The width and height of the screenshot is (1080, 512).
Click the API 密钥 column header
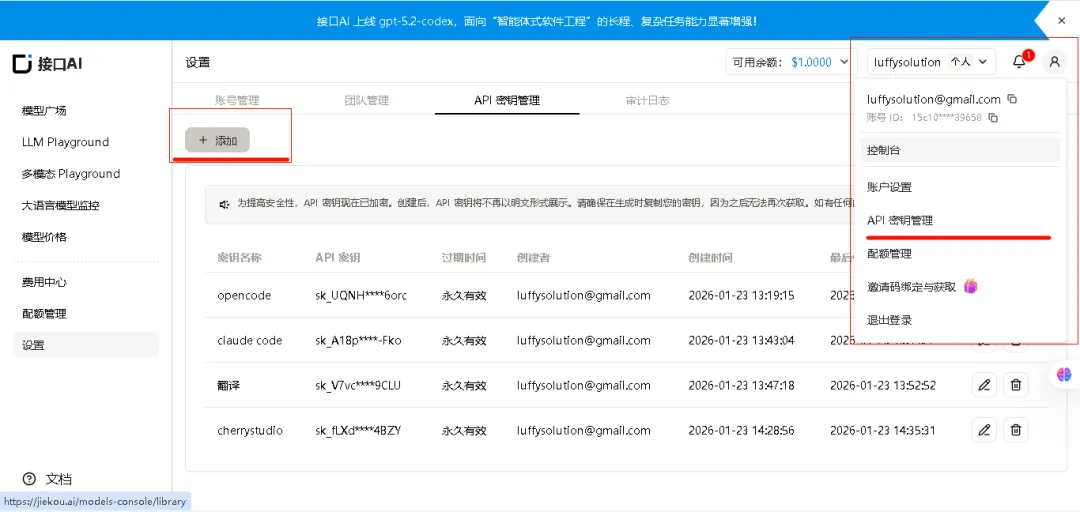click(x=338, y=258)
